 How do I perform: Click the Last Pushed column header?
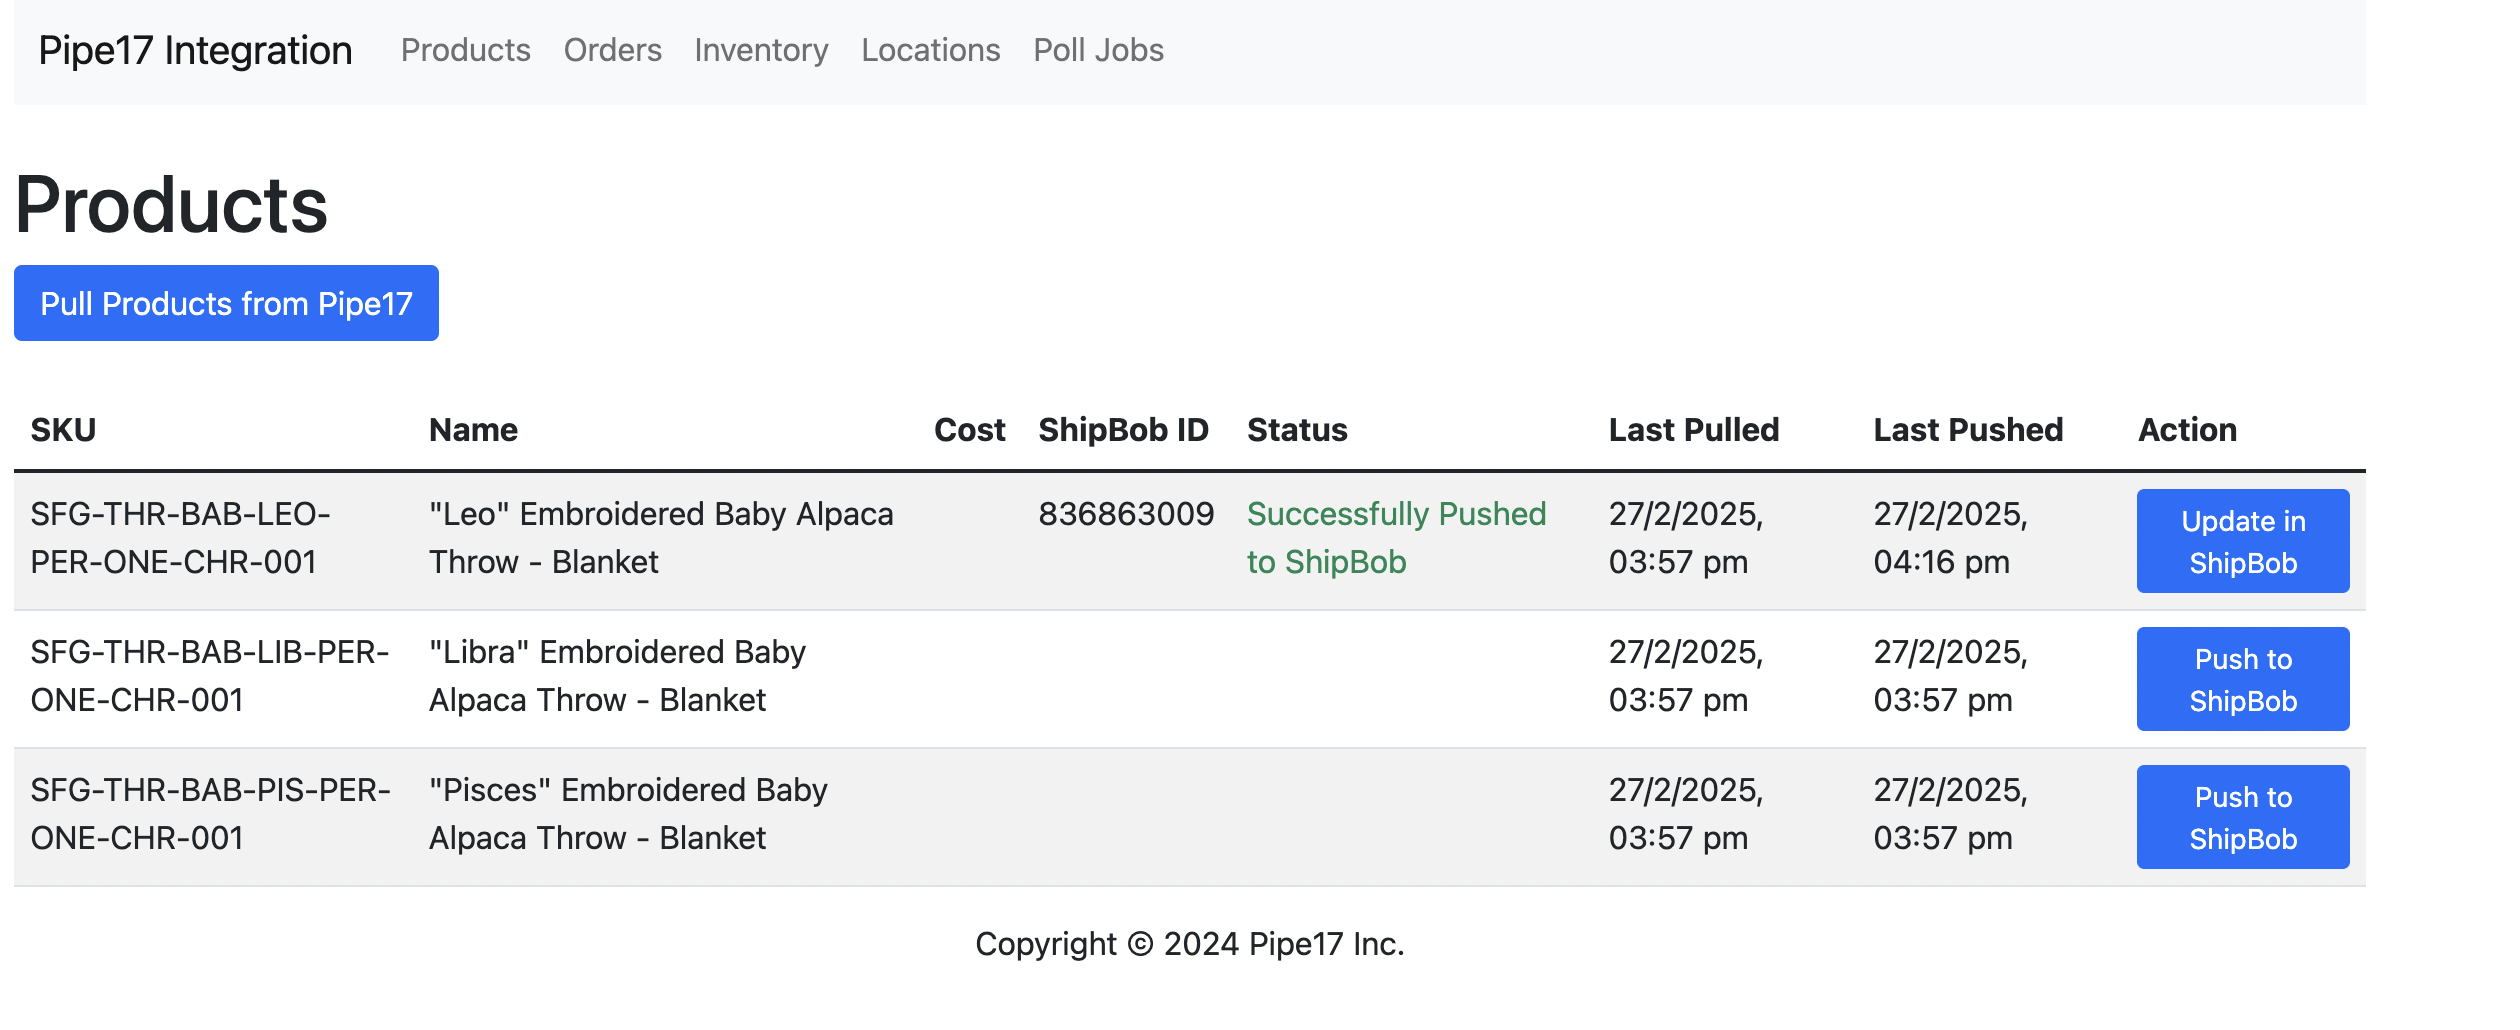1967,430
